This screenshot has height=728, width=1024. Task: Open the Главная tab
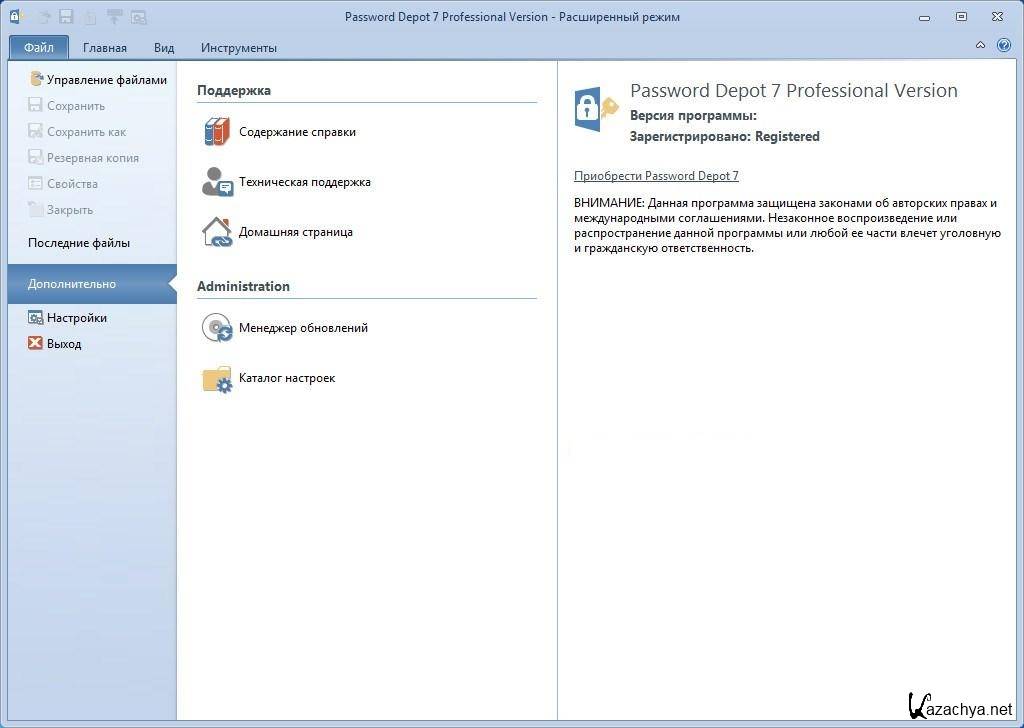[104, 48]
